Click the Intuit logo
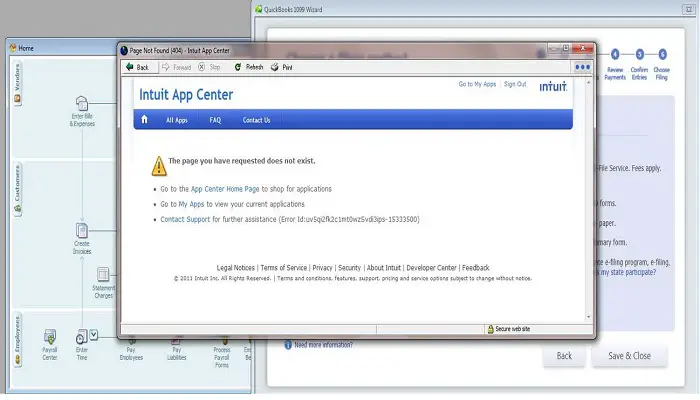700x400 pixels. pos(553,86)
